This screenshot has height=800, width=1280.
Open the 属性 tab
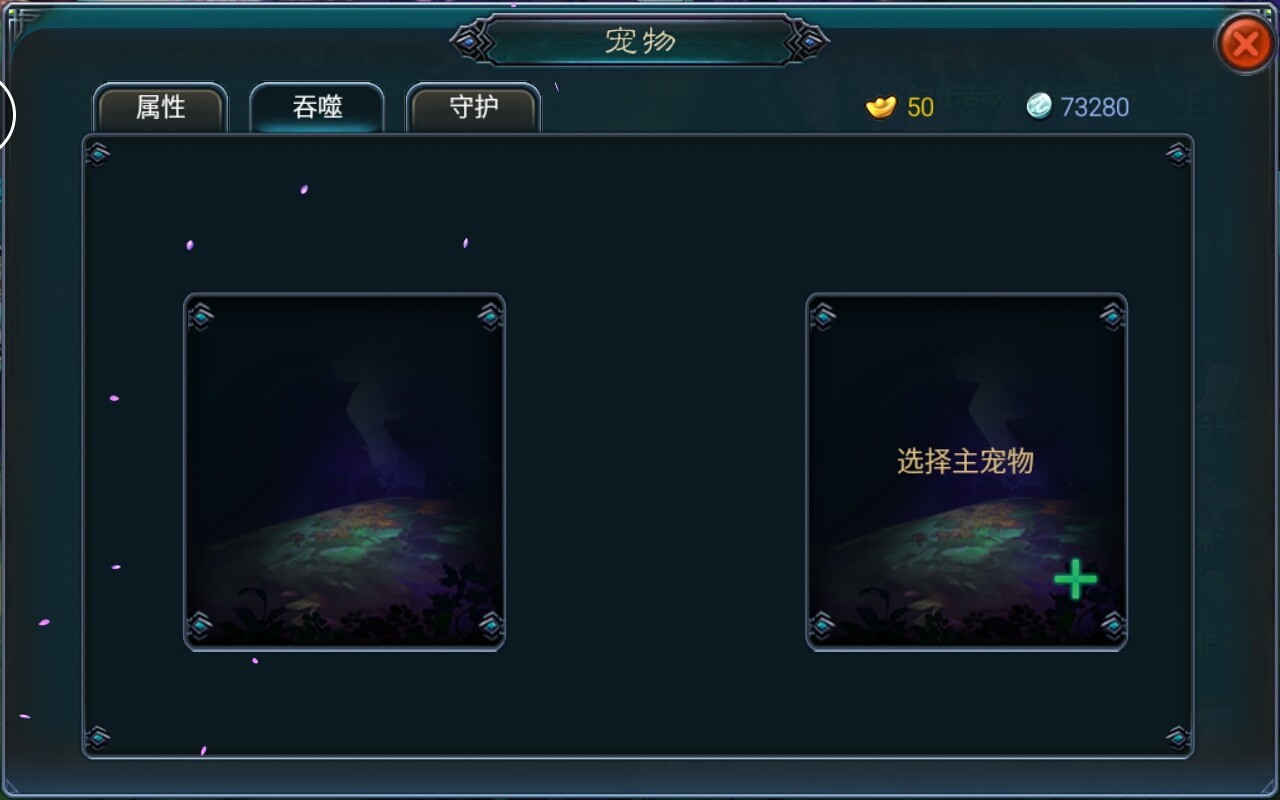point(160,108)
